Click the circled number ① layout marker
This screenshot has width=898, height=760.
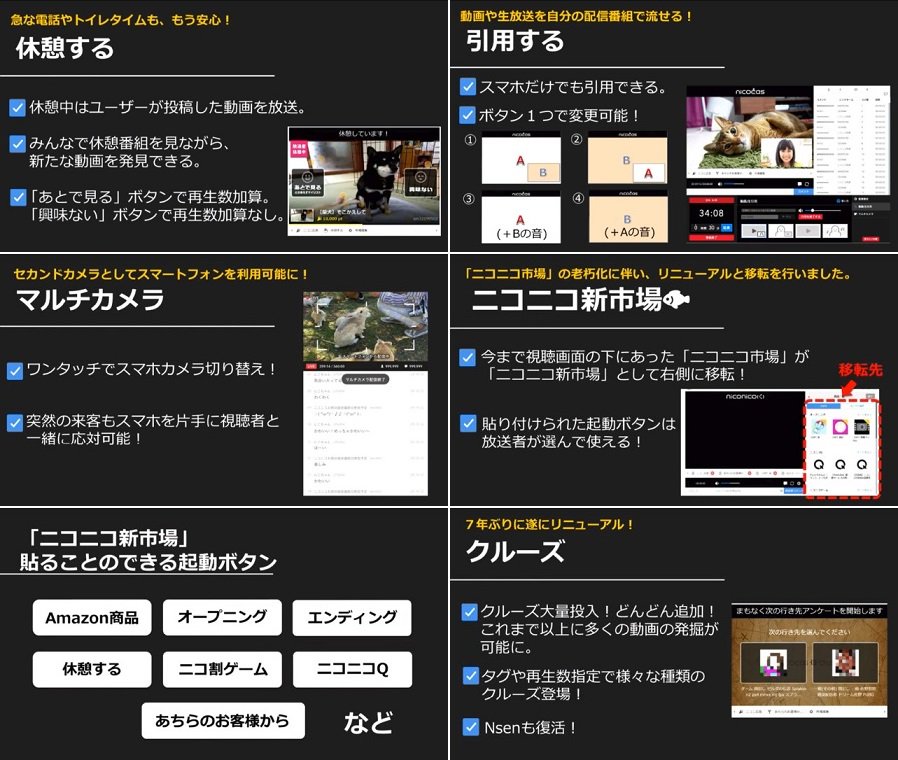point(470,140)
